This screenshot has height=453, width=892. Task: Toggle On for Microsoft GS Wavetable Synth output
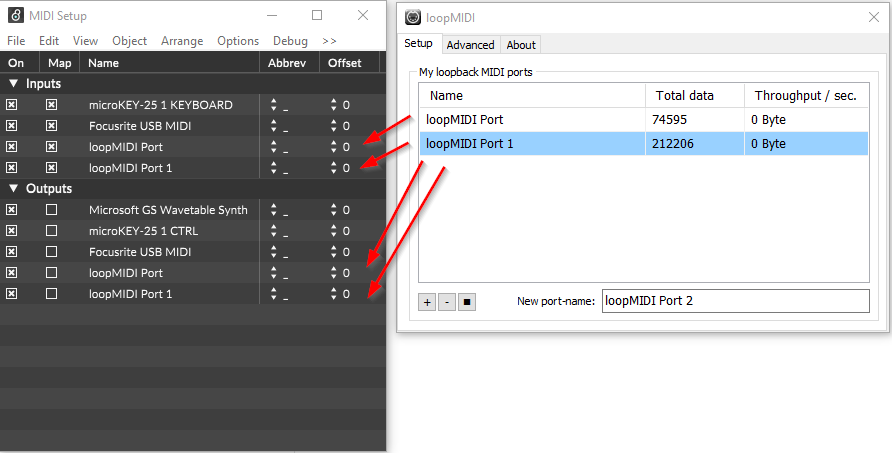tap(11, 210)
